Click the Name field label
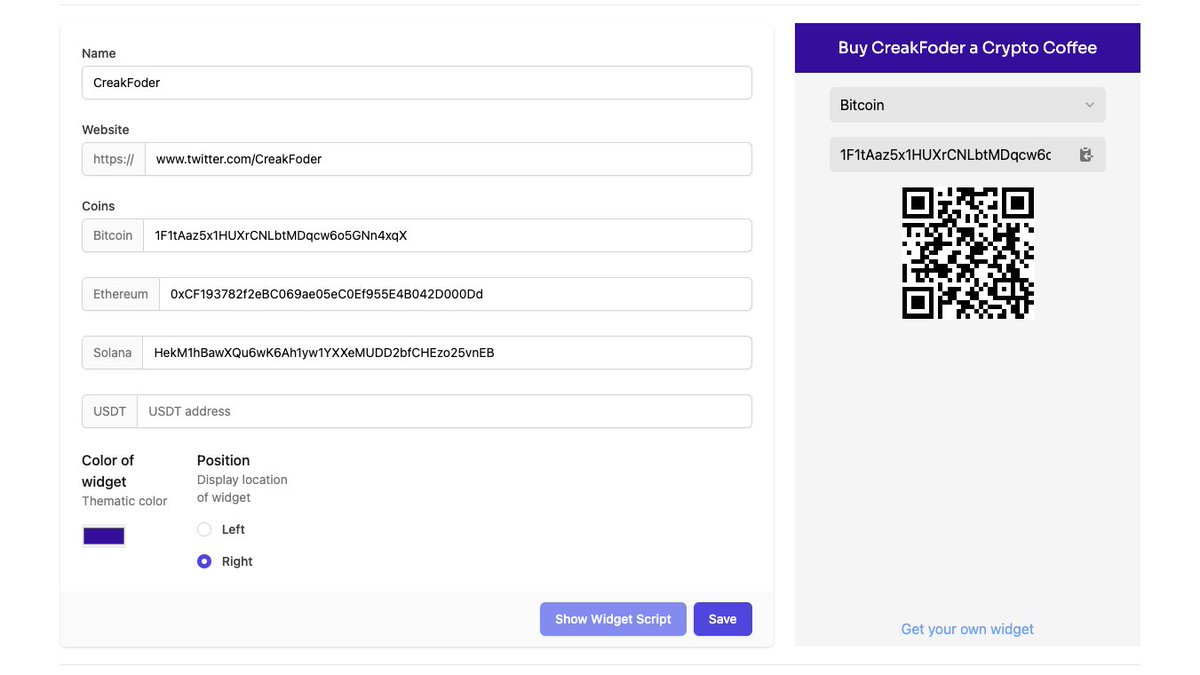This screenshot has height=675, width=1200. 99,53
